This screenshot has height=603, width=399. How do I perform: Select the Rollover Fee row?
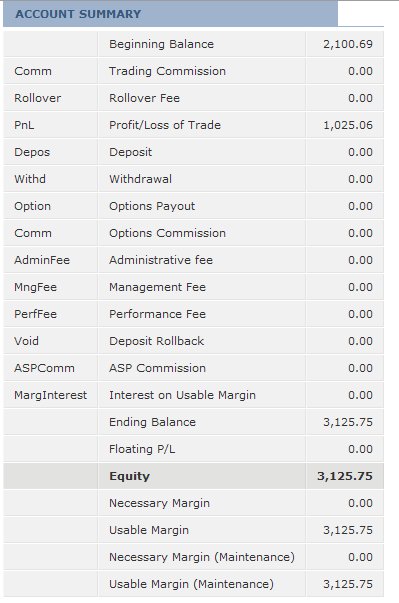tap(193, 98)
